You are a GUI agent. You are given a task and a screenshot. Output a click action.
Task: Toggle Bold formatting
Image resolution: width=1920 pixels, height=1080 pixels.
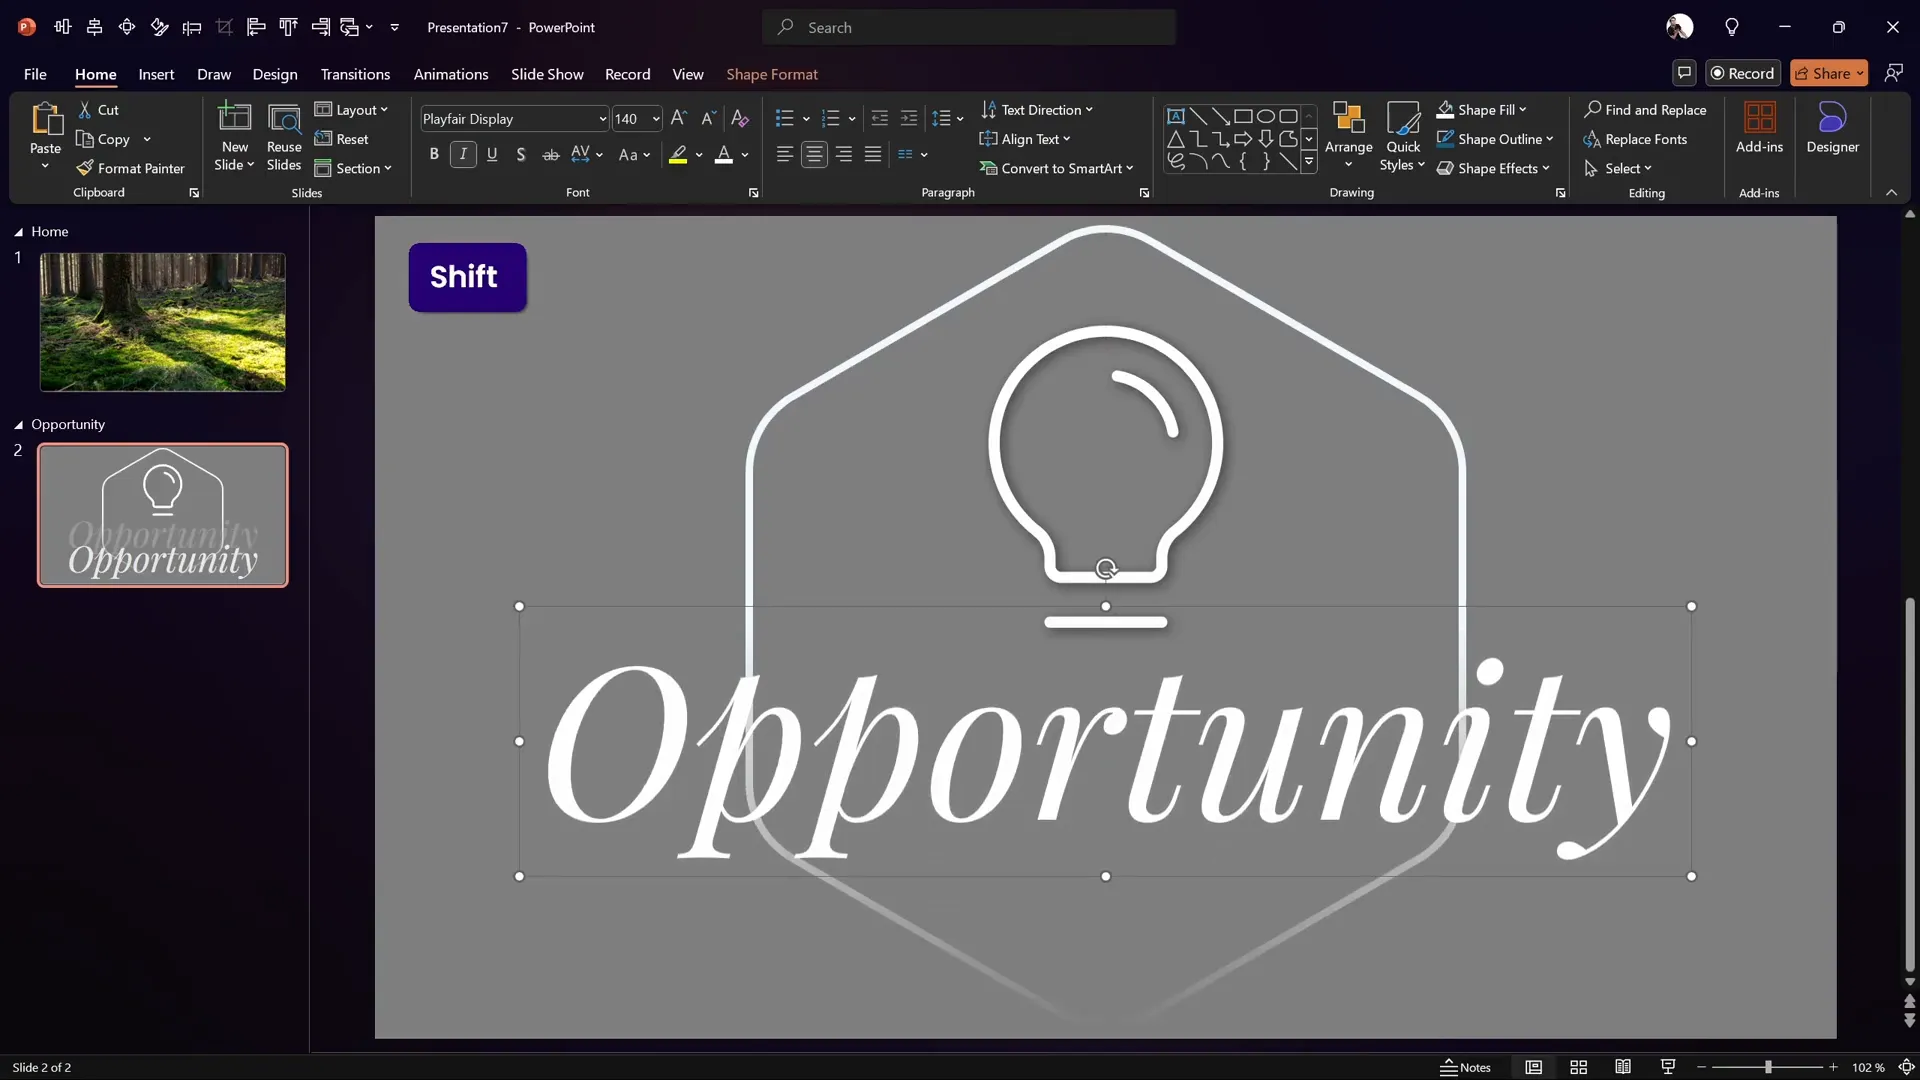(434, 154)
